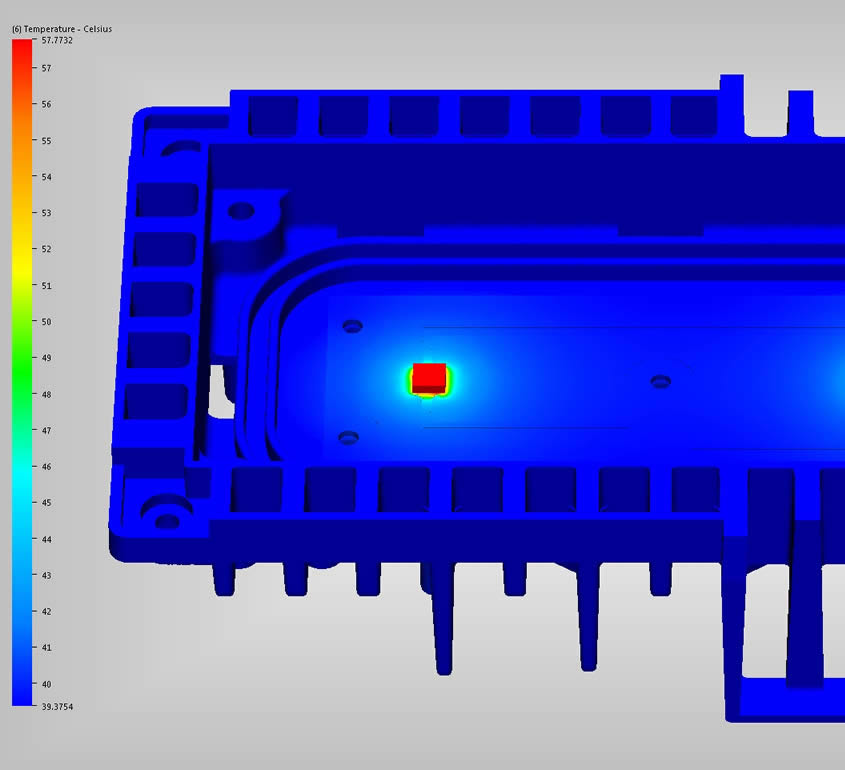Viewport: 845px width, 770px height.
Task: Click legend tick label 42
Action: (x=46, y=612)
